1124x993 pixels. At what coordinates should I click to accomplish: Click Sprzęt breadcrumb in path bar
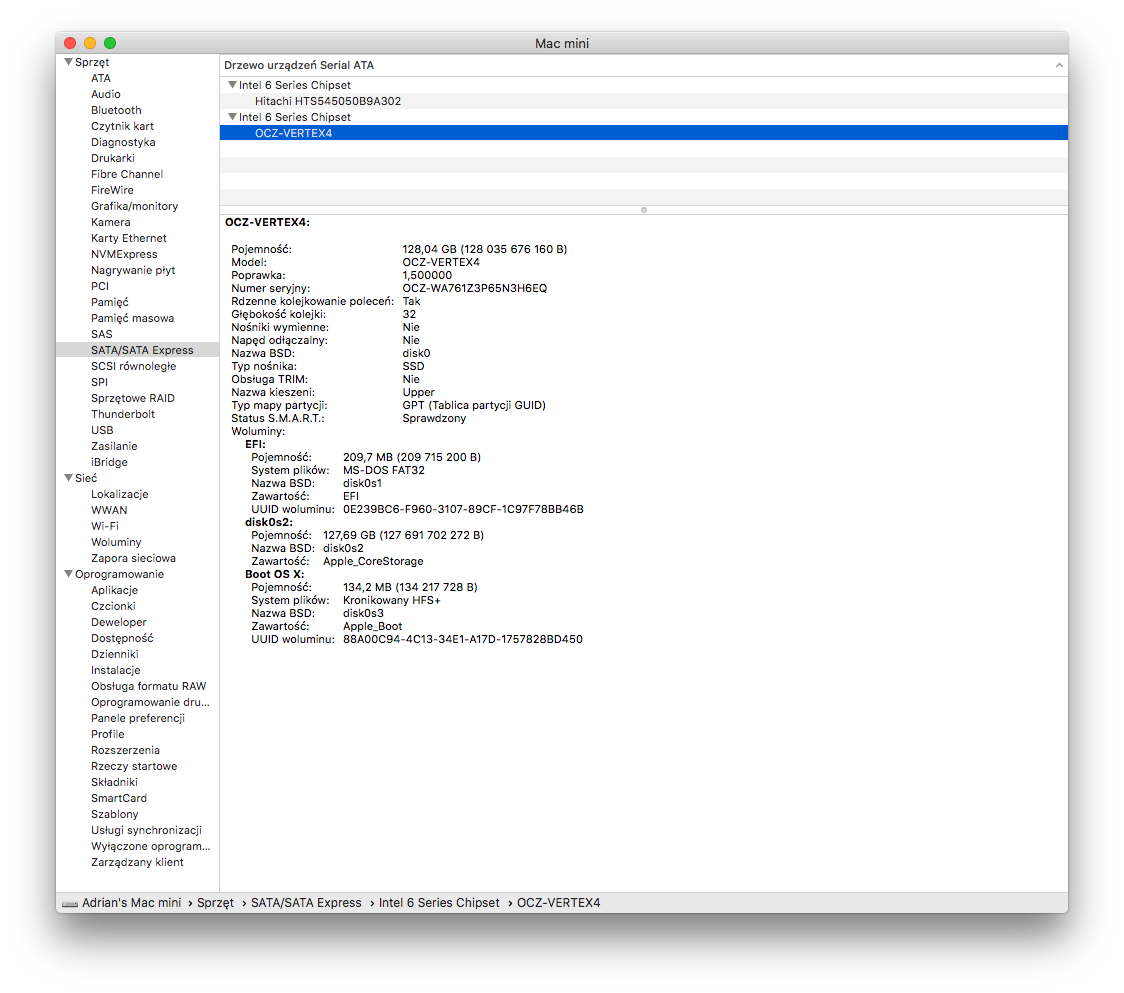coord(215,903)
